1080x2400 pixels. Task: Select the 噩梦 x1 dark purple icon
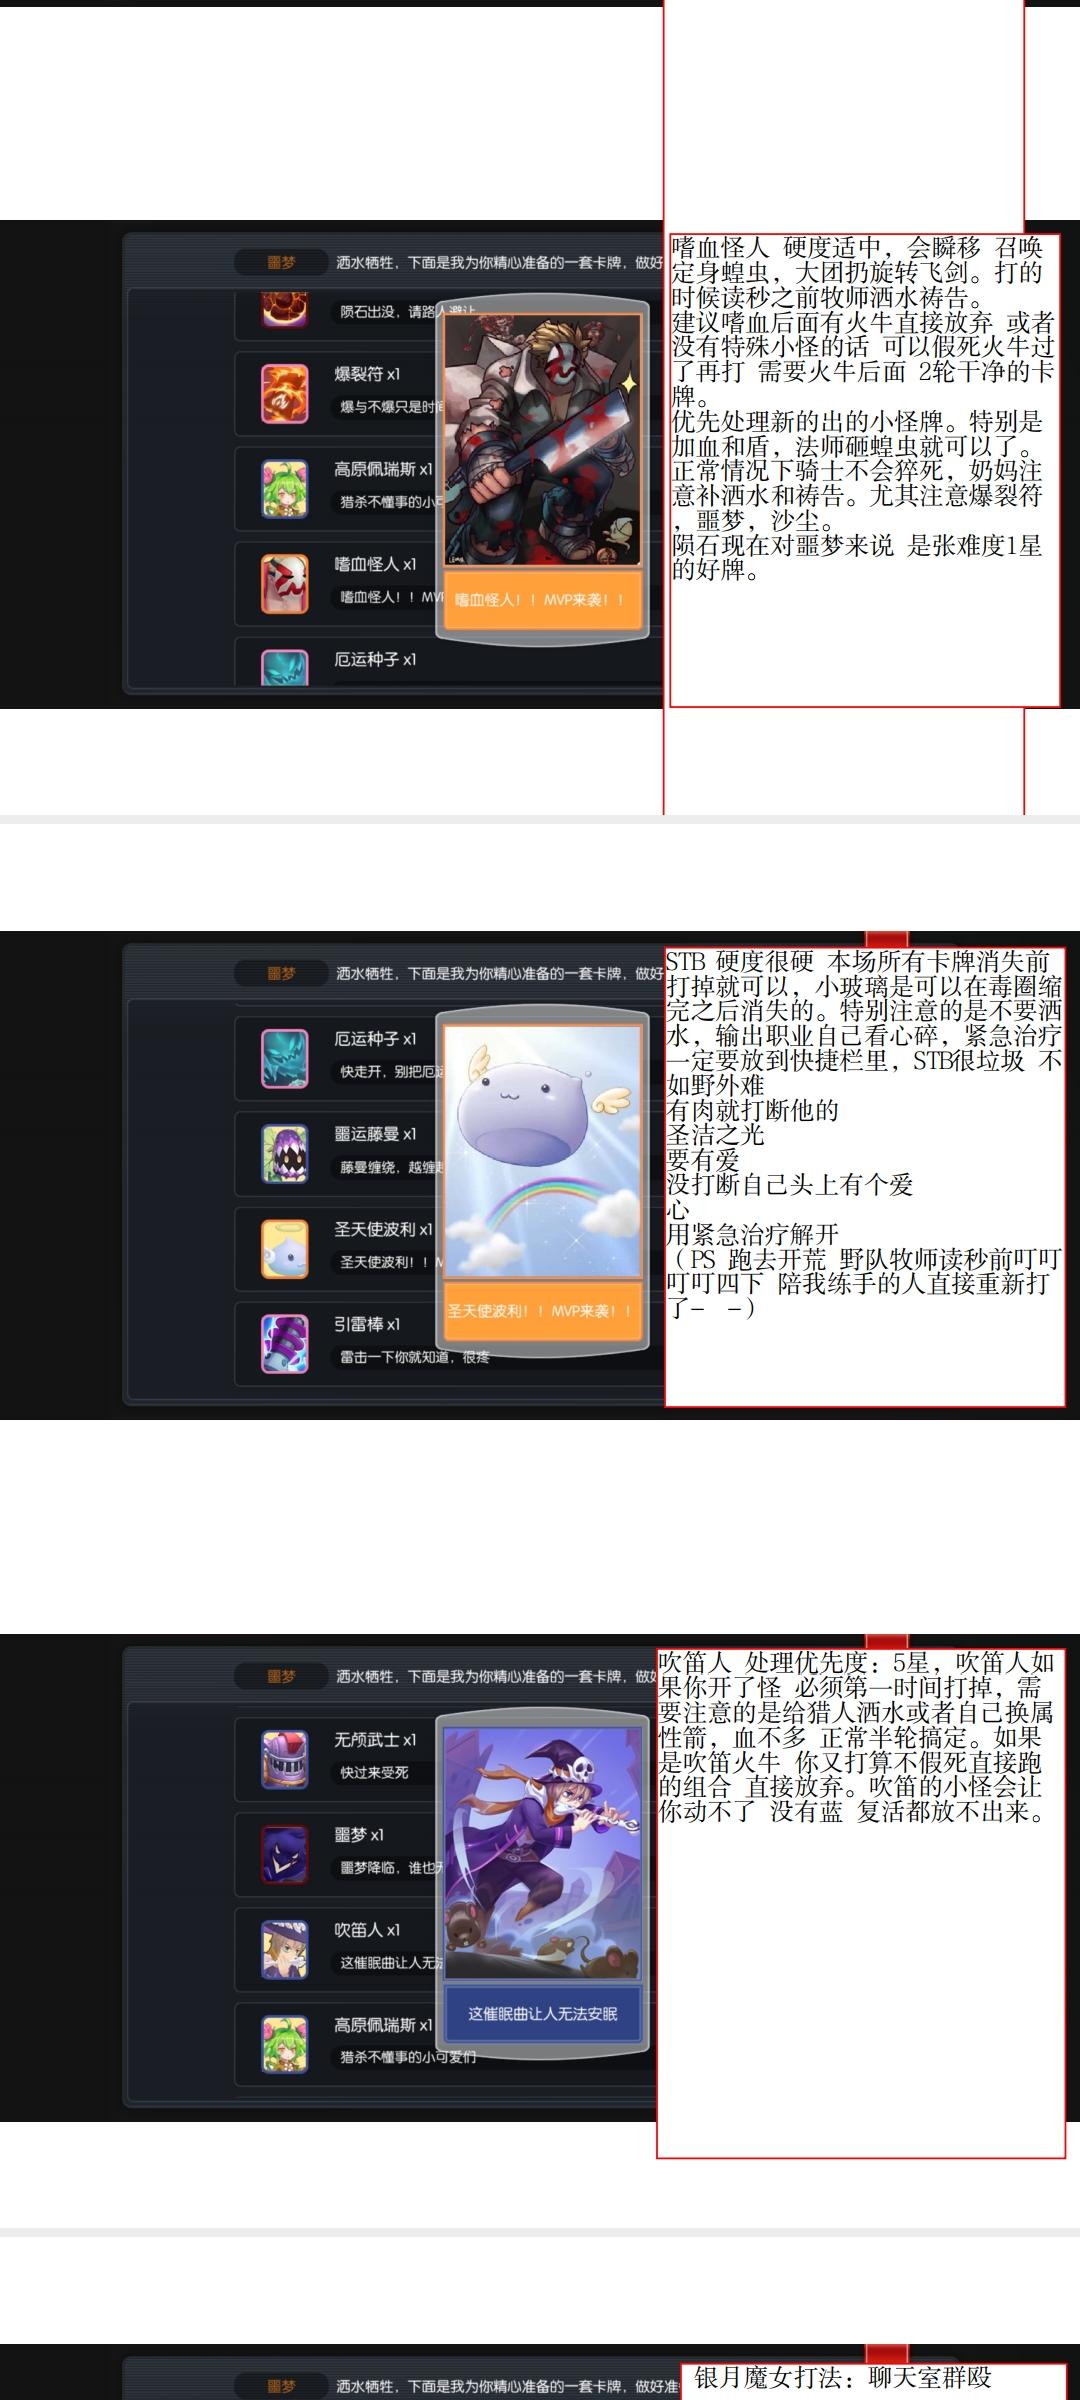click(285, 1854)
